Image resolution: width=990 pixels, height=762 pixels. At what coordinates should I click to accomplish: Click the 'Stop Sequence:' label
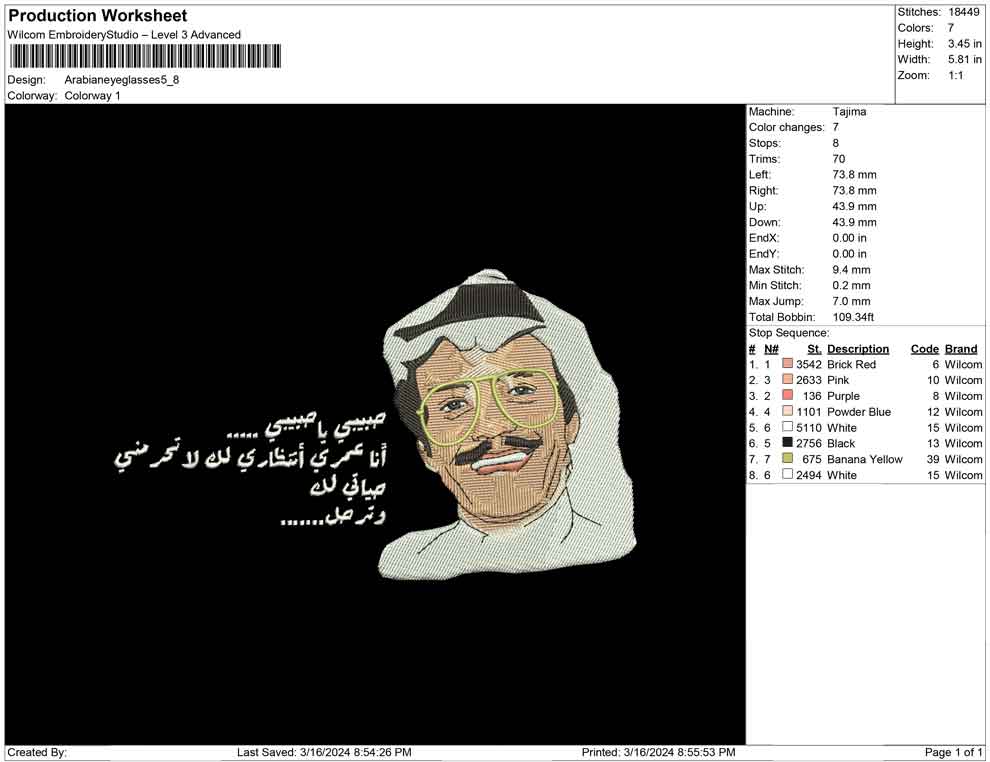pos(789,333)
